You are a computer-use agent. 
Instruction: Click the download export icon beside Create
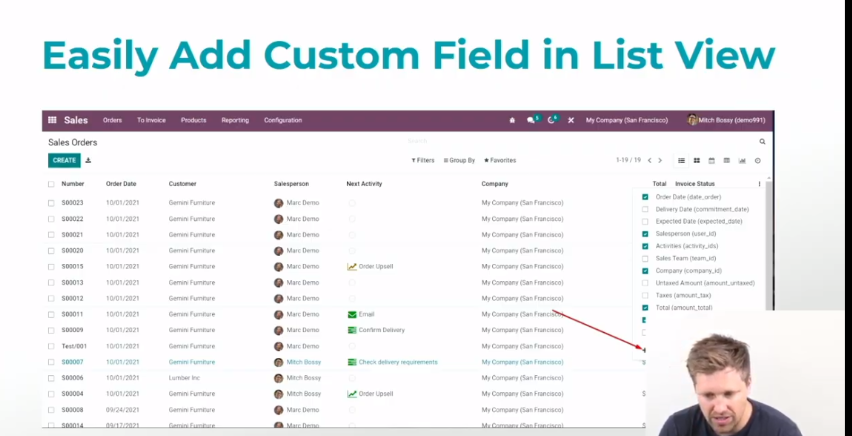pyautogui.click(x=88, y=160)
